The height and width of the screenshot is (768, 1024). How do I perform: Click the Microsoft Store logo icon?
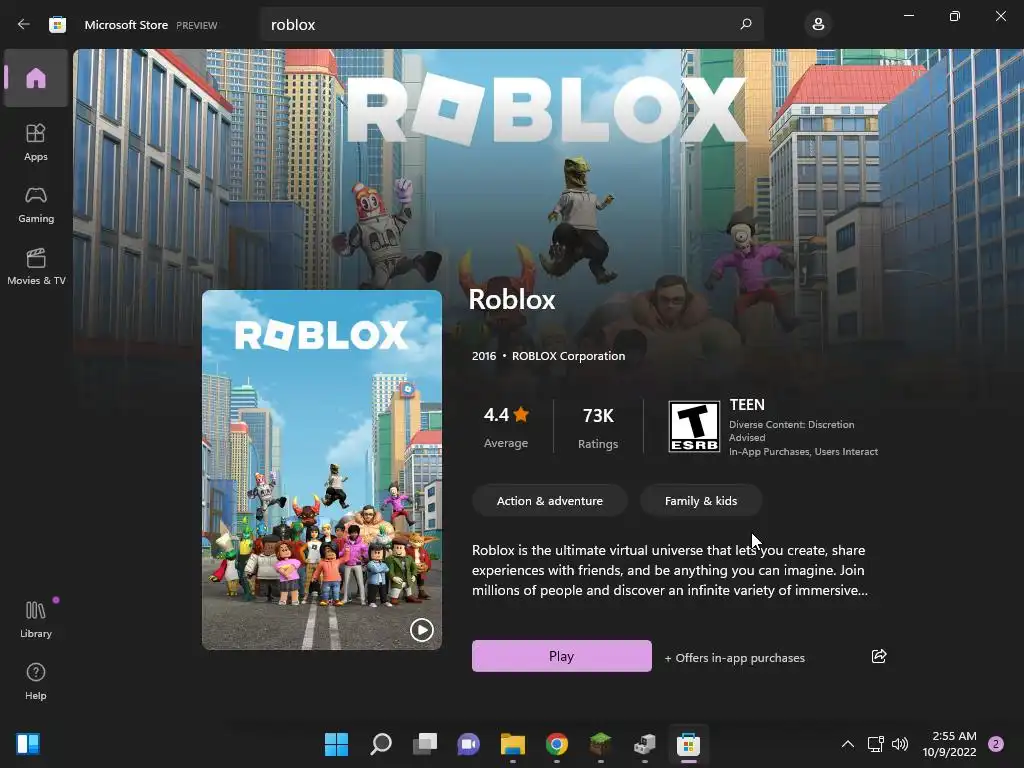57,25
